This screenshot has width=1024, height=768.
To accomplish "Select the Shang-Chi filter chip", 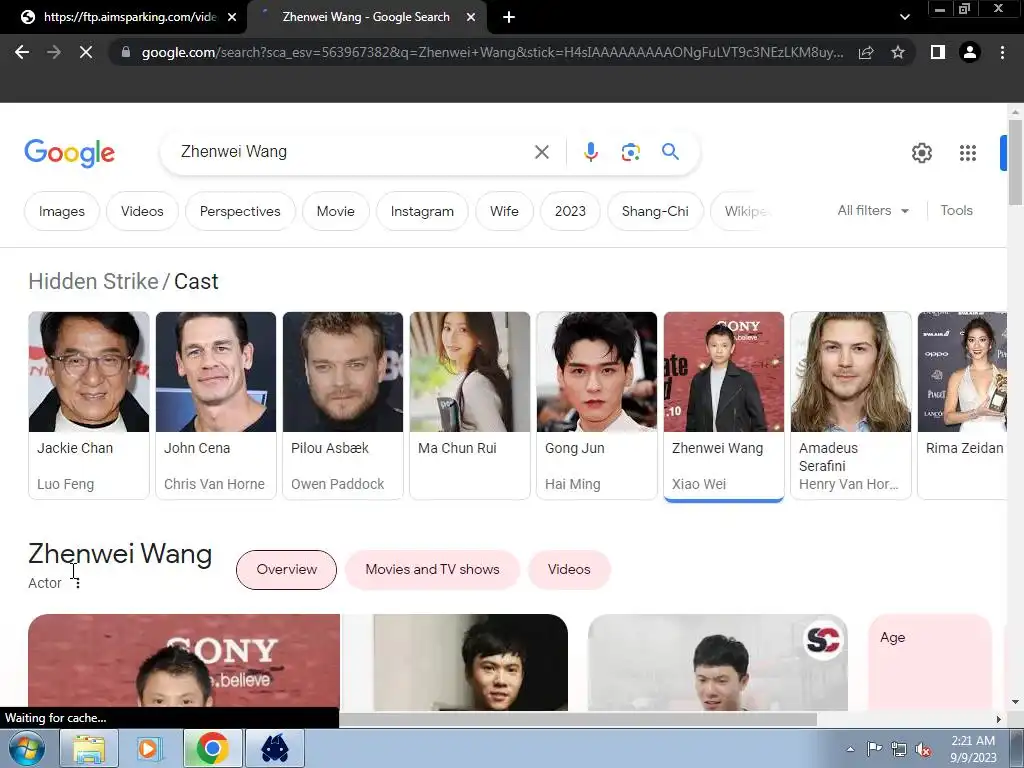I will pos(655,211).
